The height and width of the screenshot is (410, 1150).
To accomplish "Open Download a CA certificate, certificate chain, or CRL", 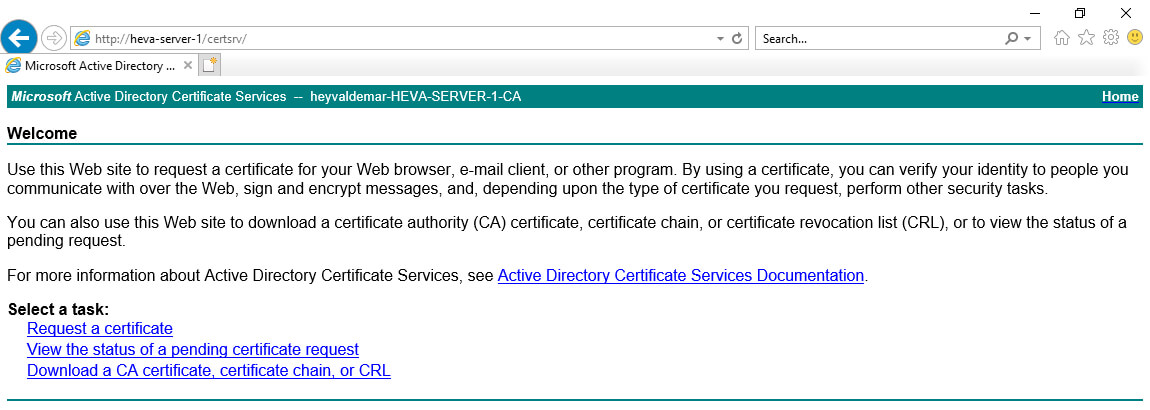I will (209, 370).
